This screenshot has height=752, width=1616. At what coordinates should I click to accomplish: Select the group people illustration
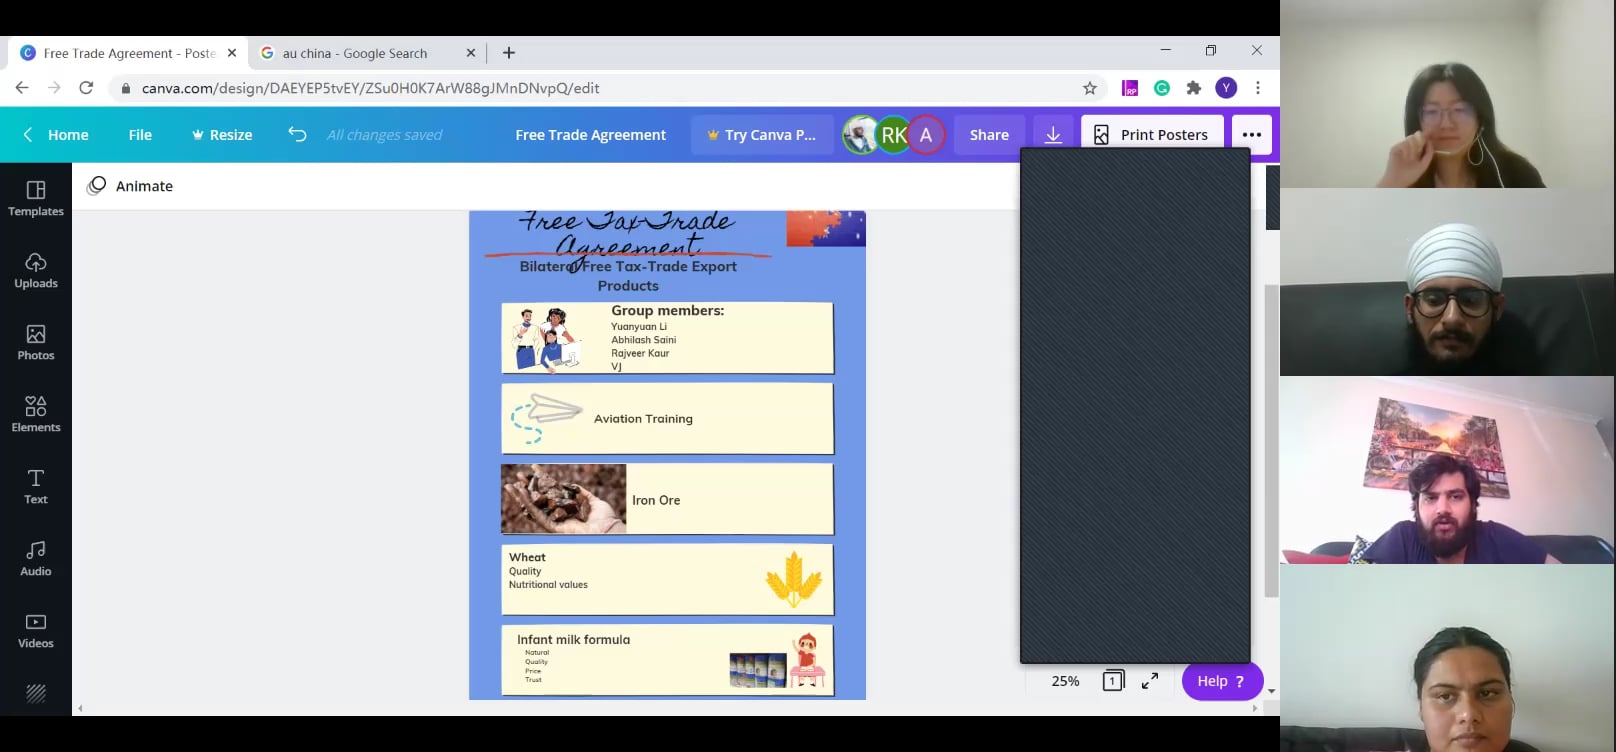coord(545,340)
